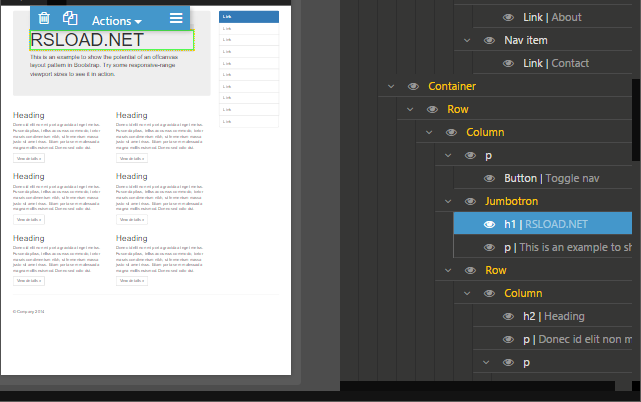The image size is (641, 402).
Task: Click the '© Company 2014' footer text in preview
Action: pyautogui.click(x=29, y=312)
